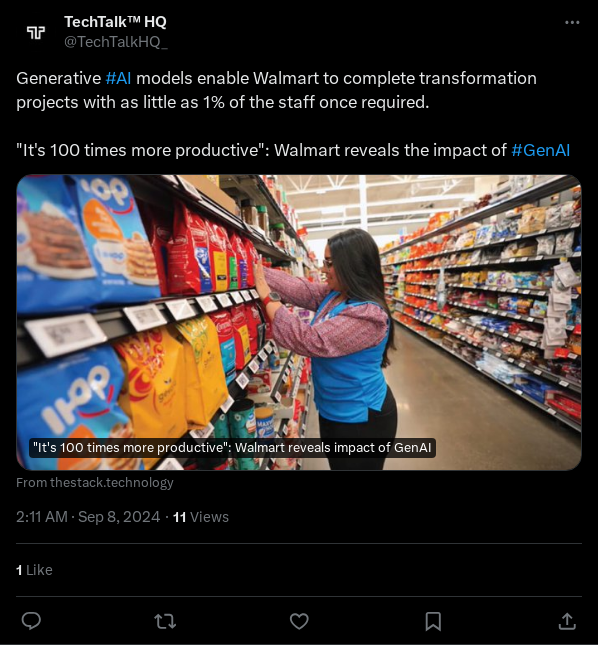This screenshot has height=645, width=598.
Task: View the 11 Views analytics
Action: [201, 517]
